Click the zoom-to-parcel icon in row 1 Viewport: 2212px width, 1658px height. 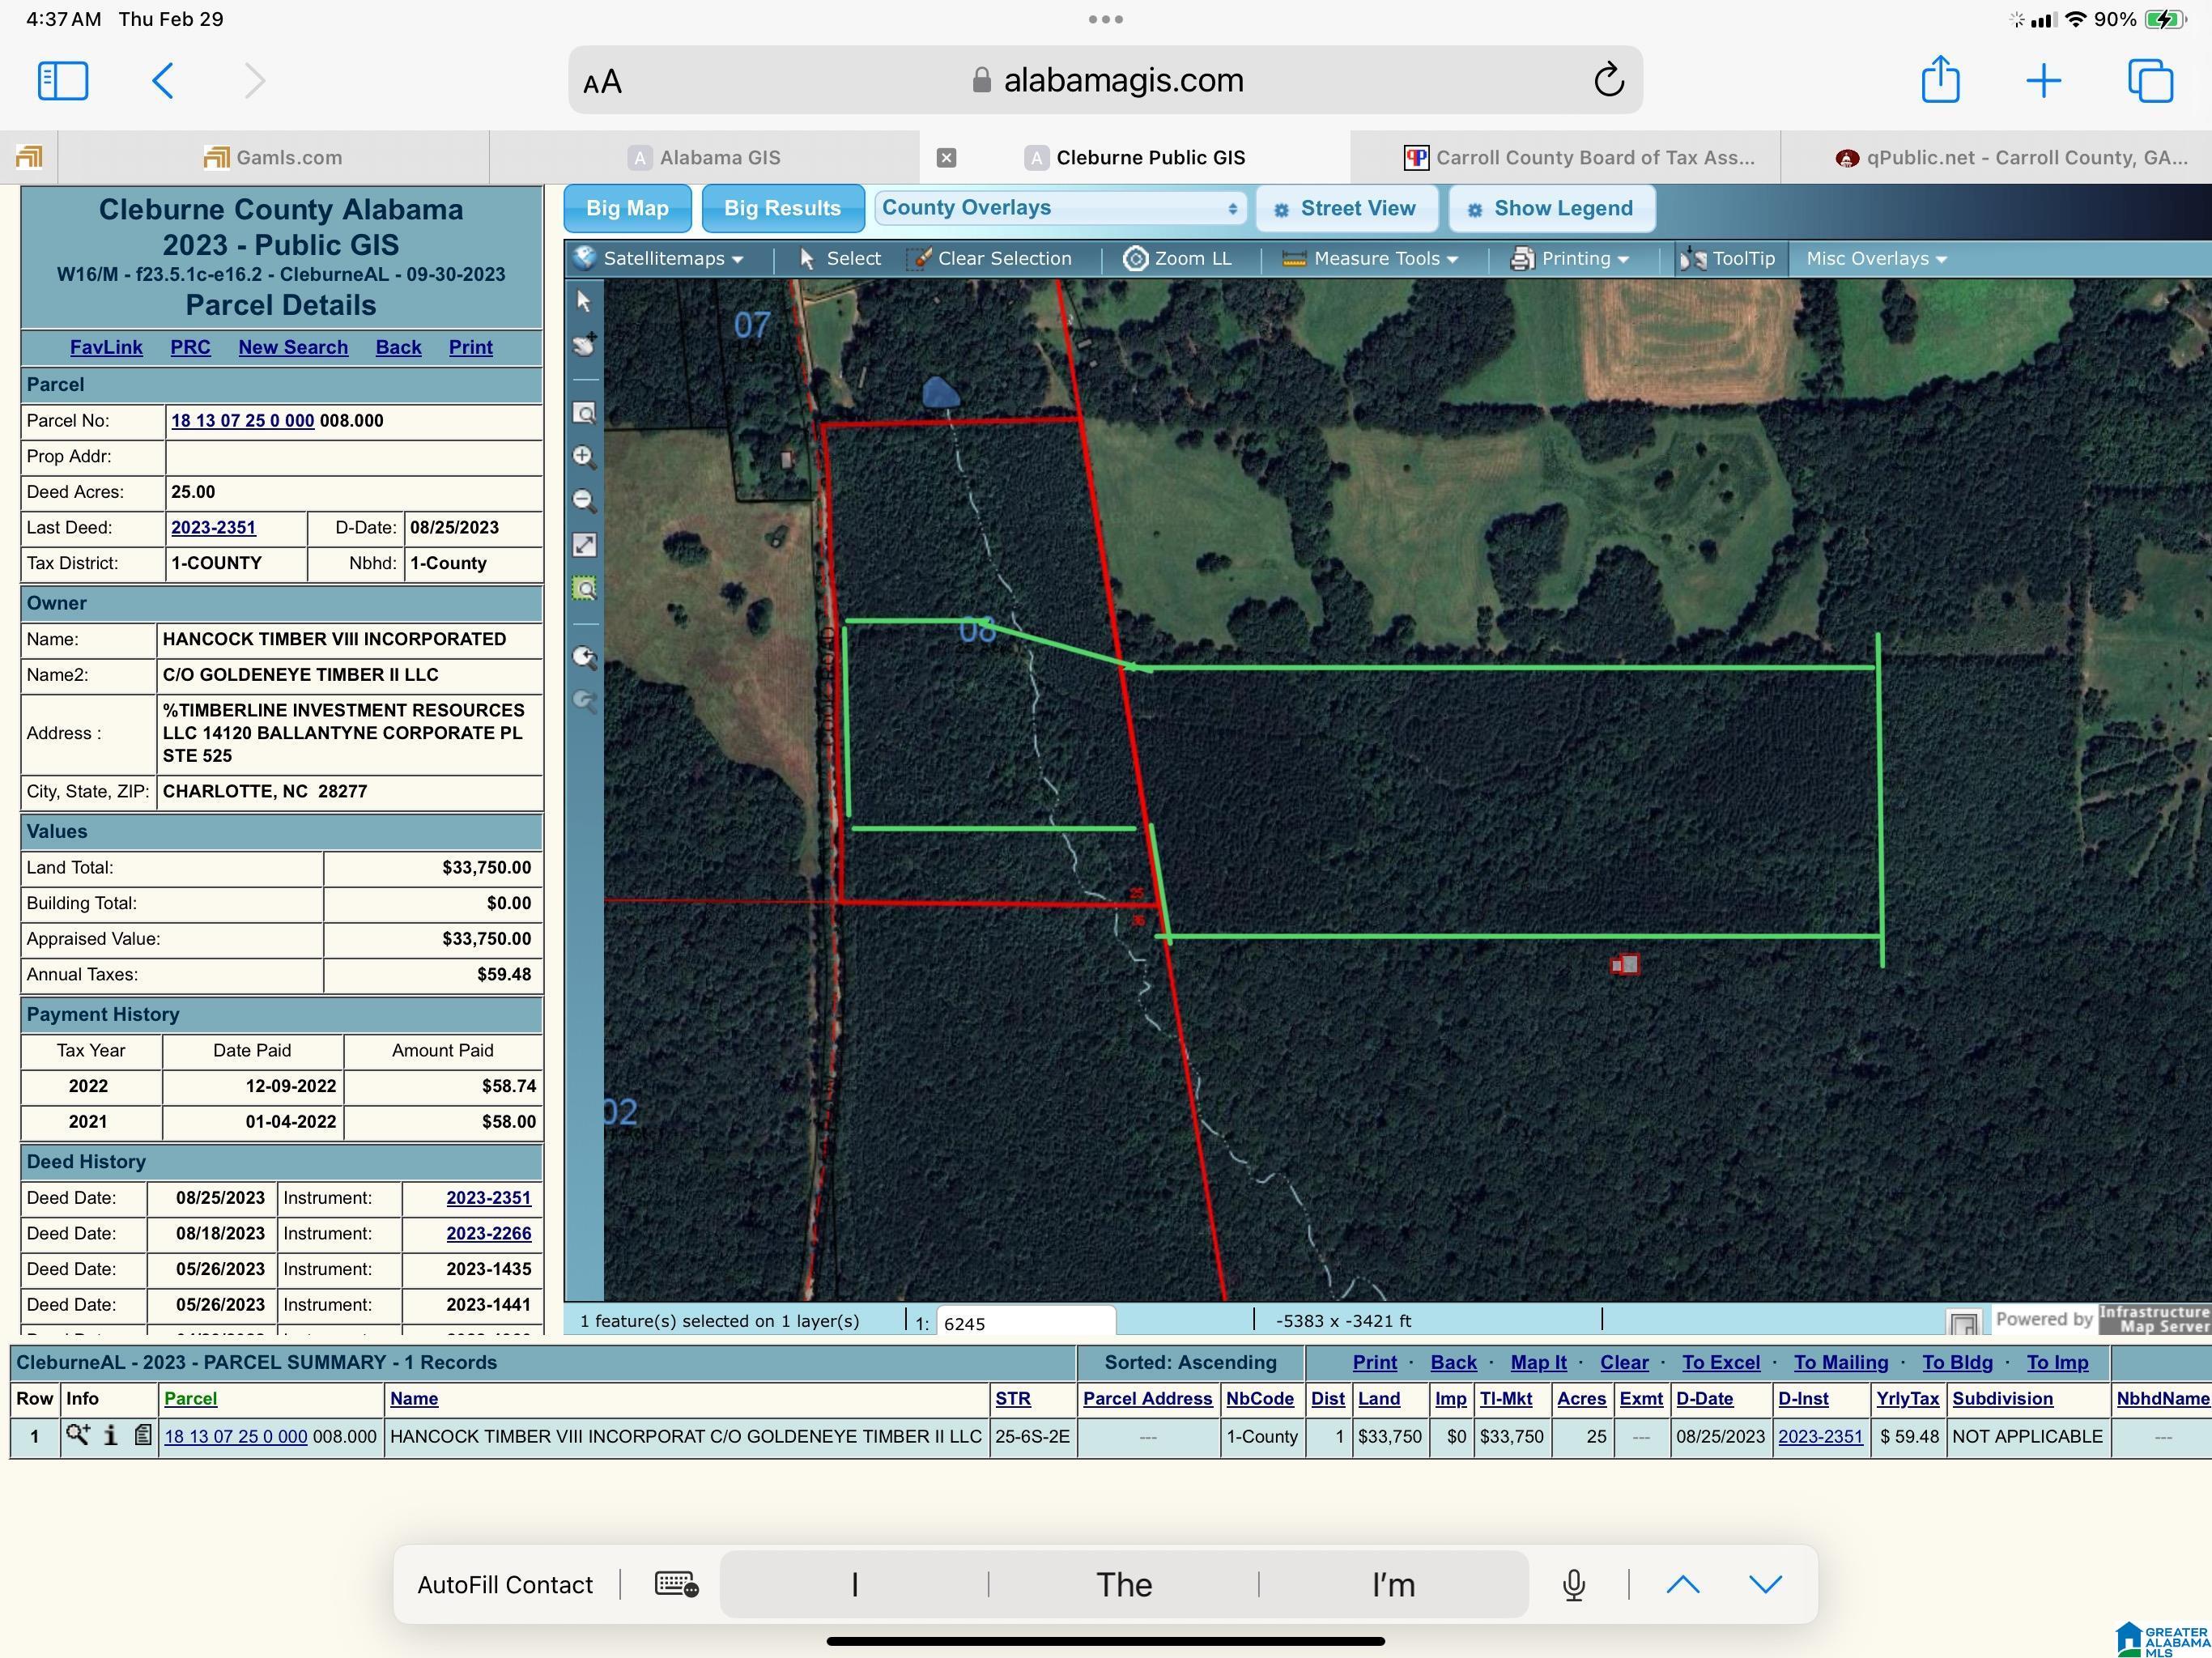[77, 1436]
